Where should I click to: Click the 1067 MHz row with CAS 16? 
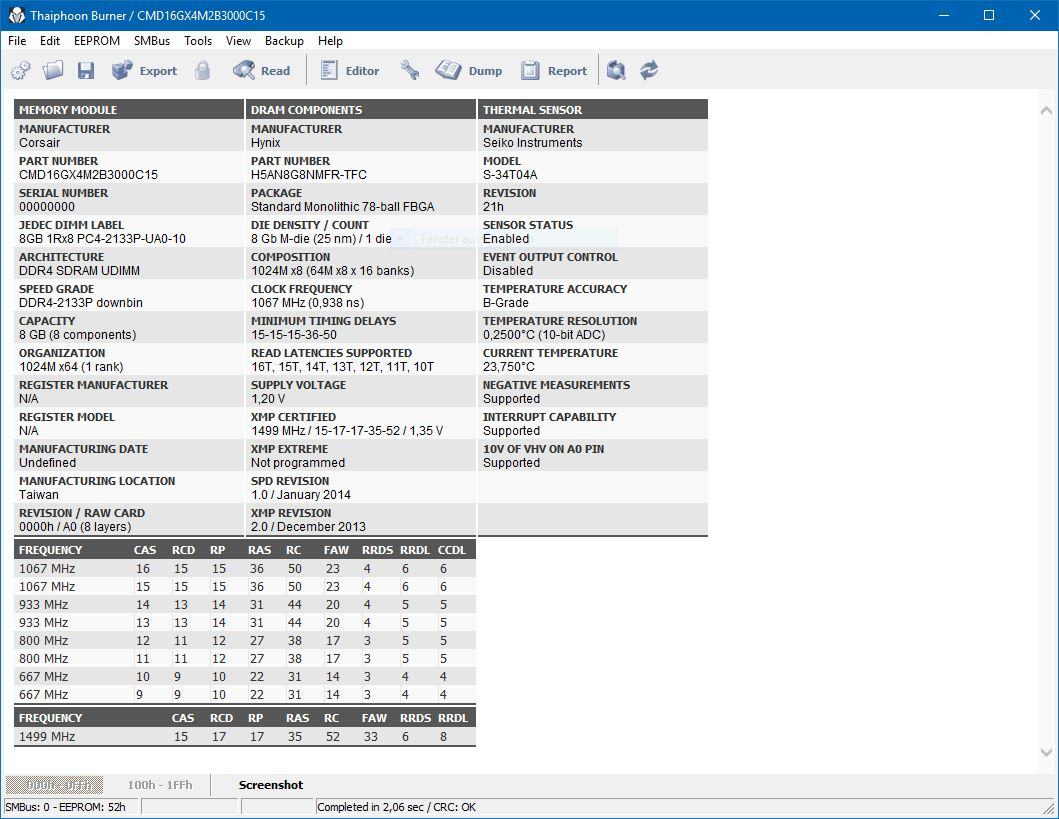244,569
